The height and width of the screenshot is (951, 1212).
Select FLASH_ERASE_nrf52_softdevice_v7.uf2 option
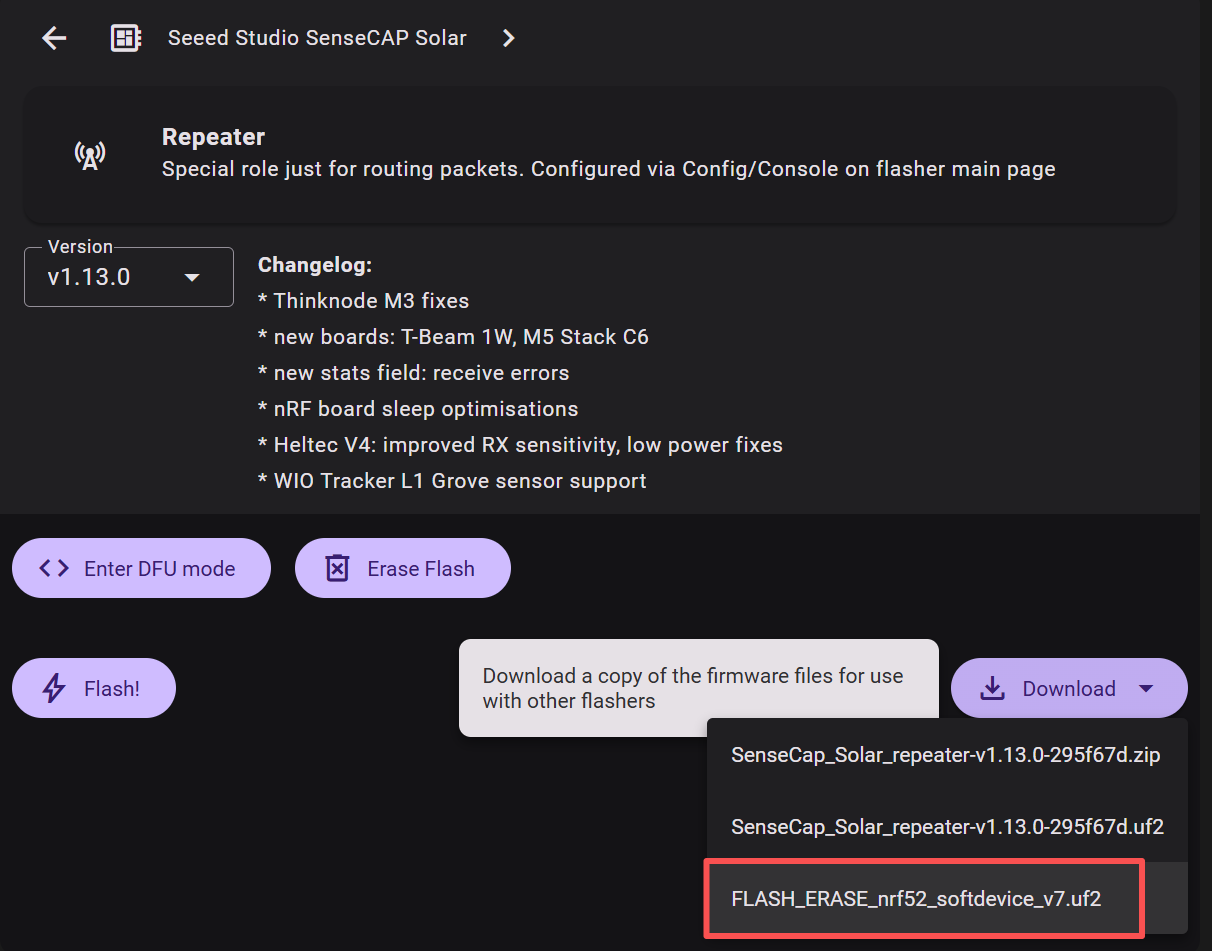pos(916,898)
